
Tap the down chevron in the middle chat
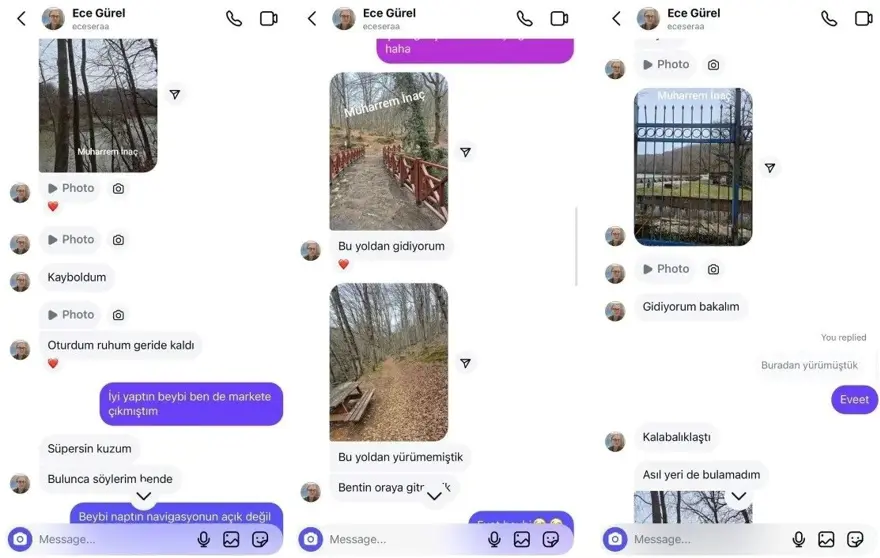click(x=434, y=496)
